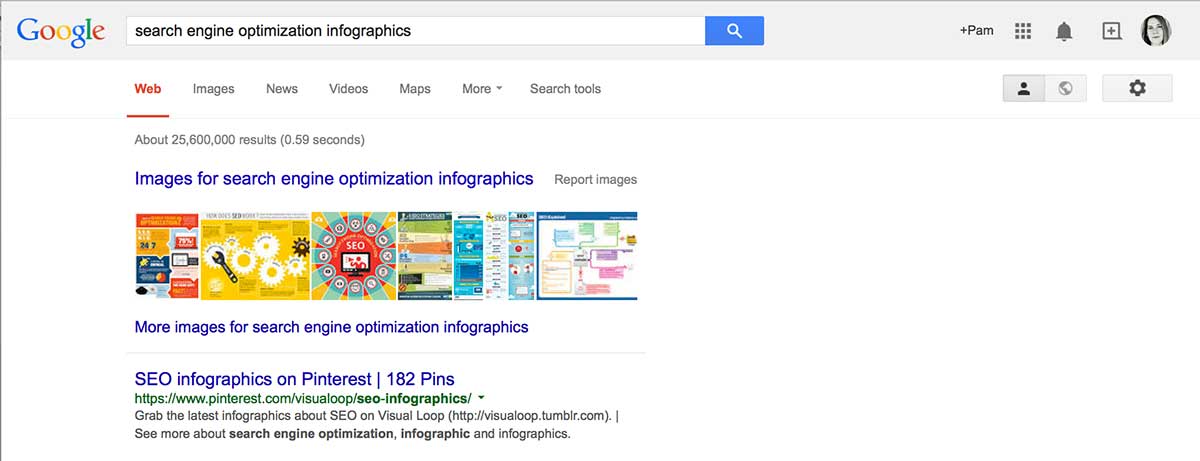Open the notifications bell
This screenshot has height=461, width=1200.
pos(1064,31)
